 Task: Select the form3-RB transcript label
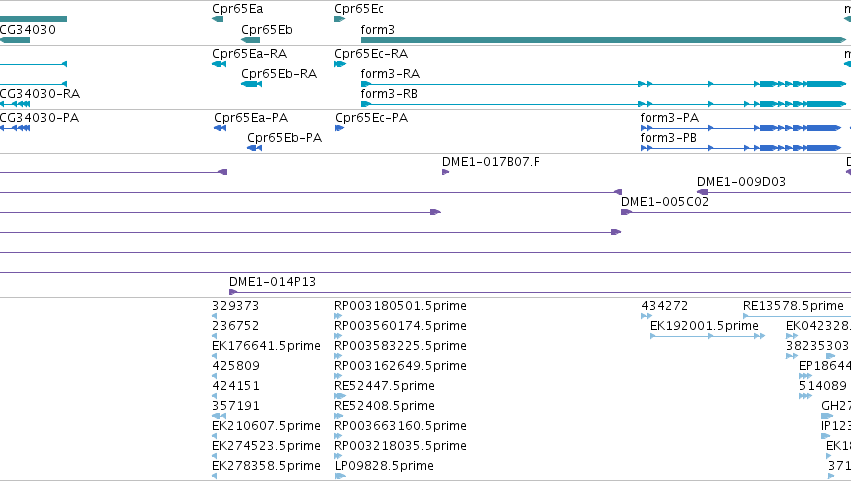(x=389, y=94)
